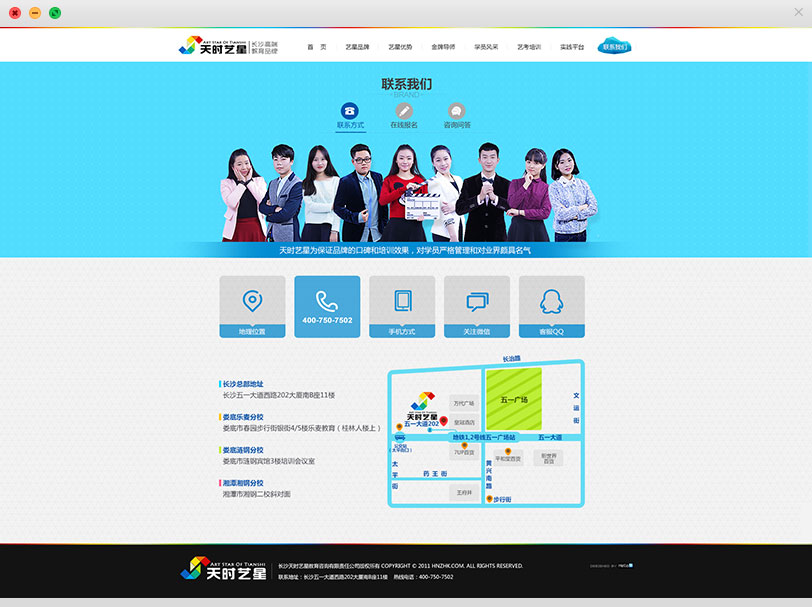The width and height of the screenshot is (812, 607).
Task: Click the blue 联系我们 cloud button
Action: click(x=616, y=47)
